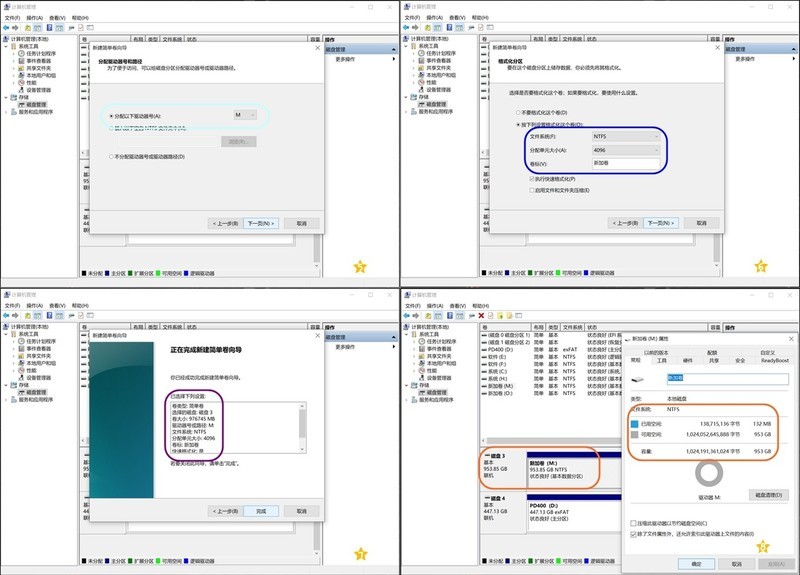Click 取消 in the format partition wizard

pos(702,223)
